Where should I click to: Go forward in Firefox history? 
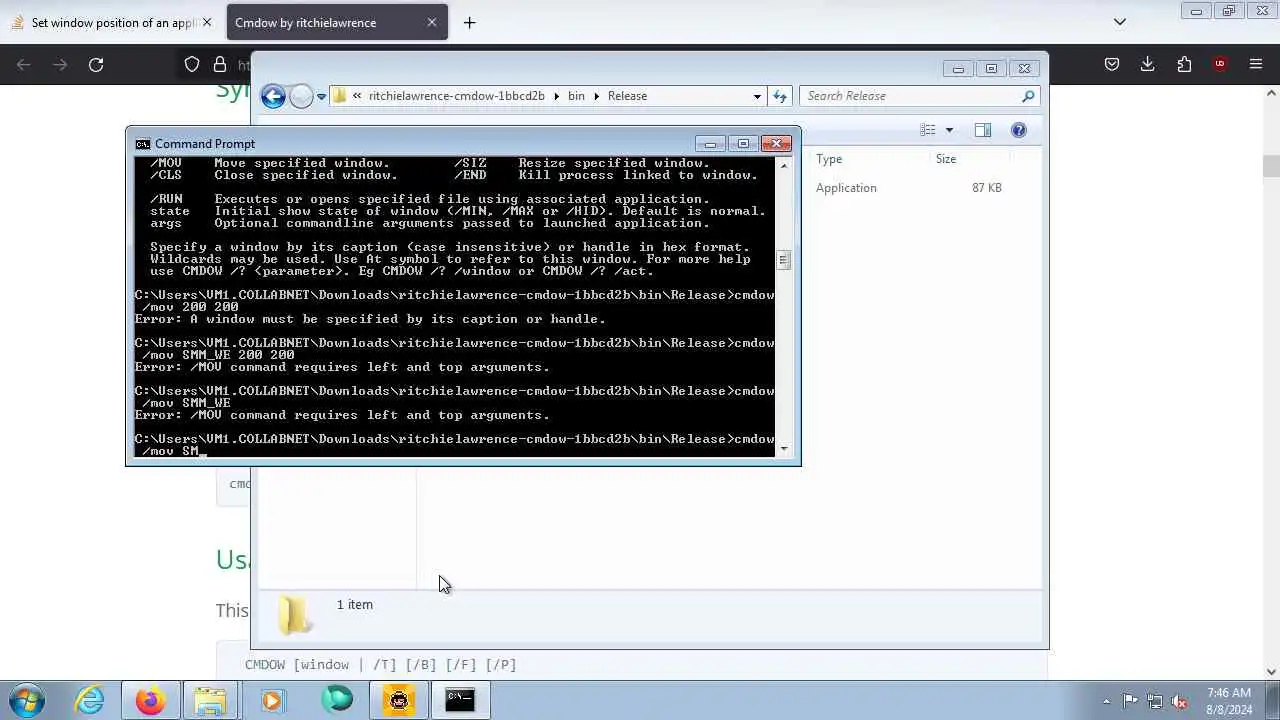60,64
